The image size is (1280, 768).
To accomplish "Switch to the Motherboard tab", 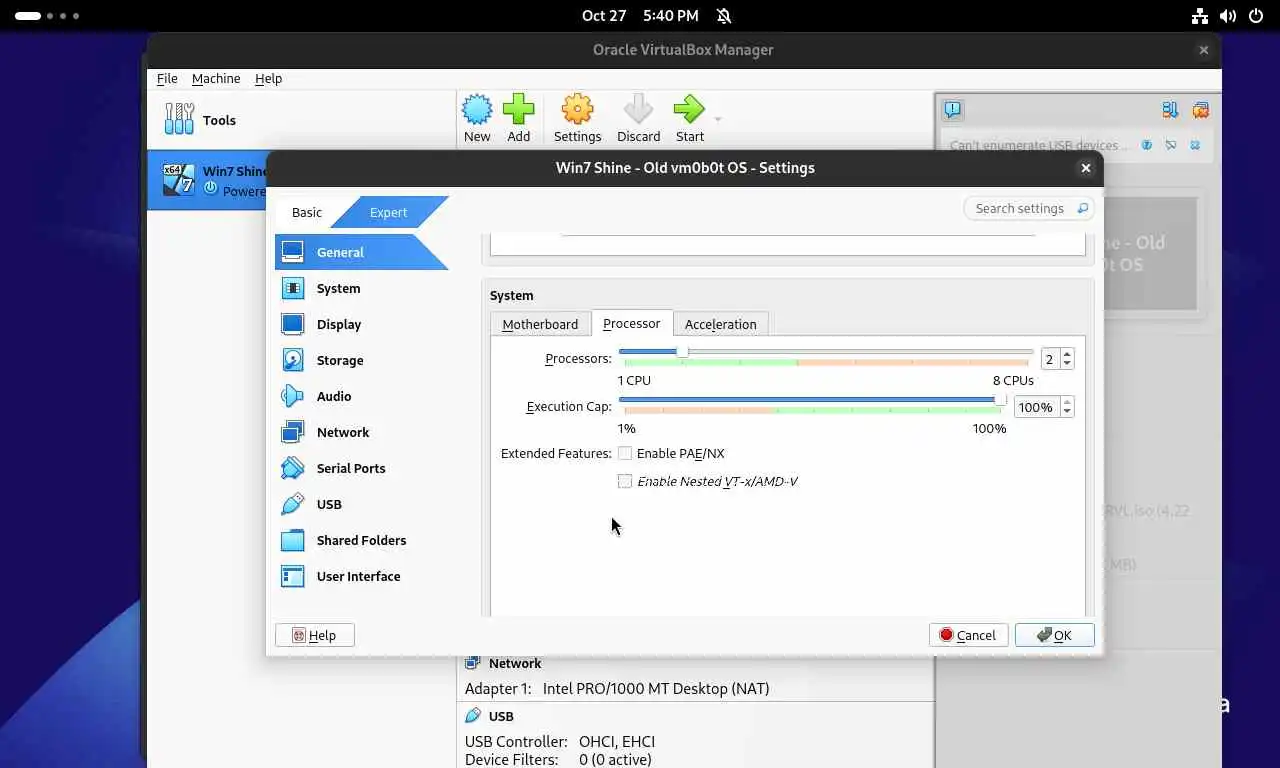I will click(x=540, y=324).
